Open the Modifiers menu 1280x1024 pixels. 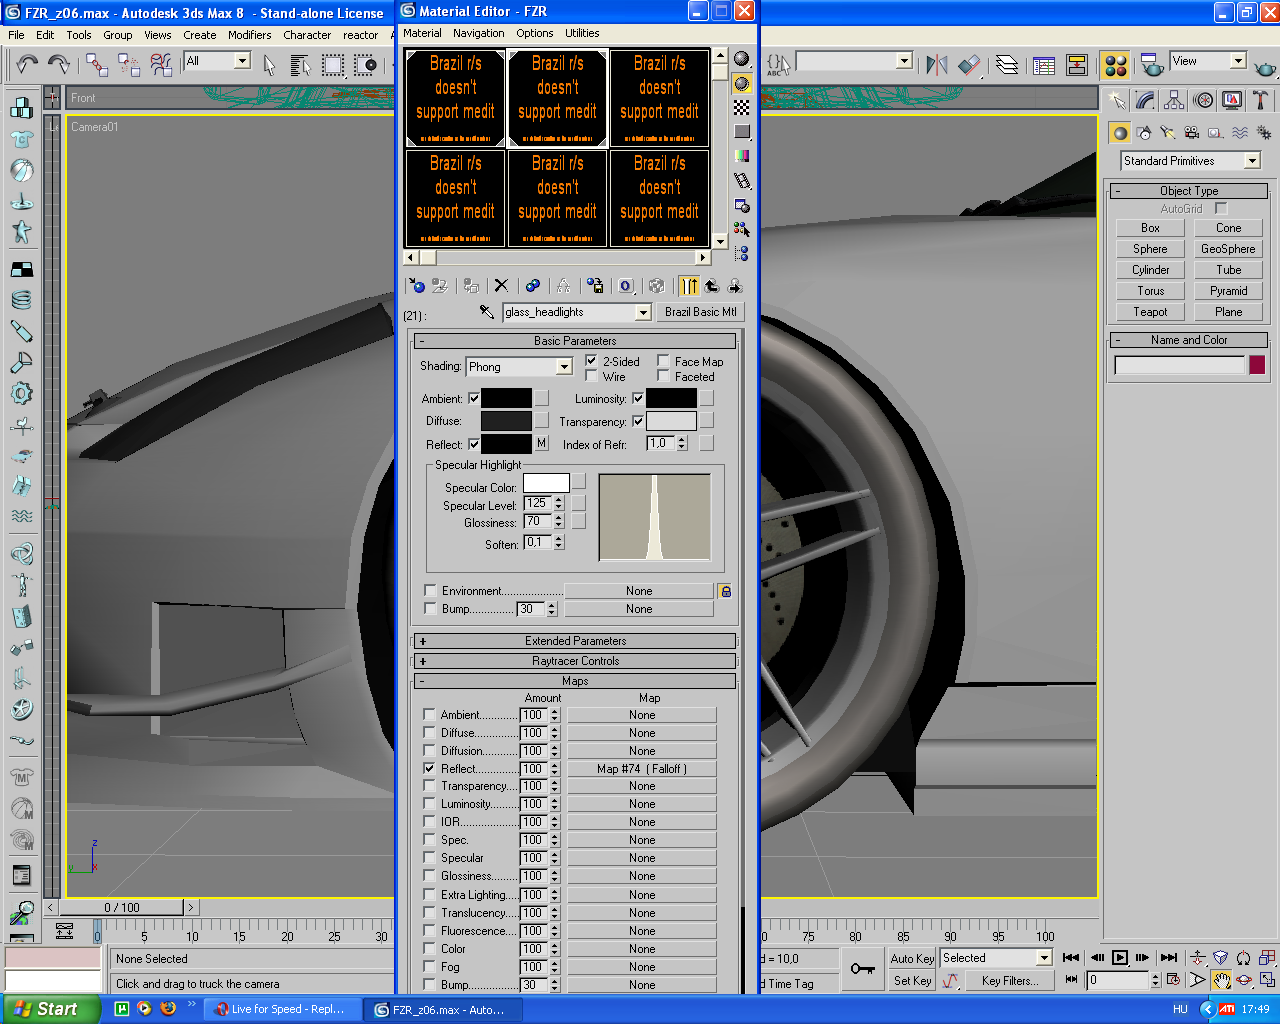249,35
